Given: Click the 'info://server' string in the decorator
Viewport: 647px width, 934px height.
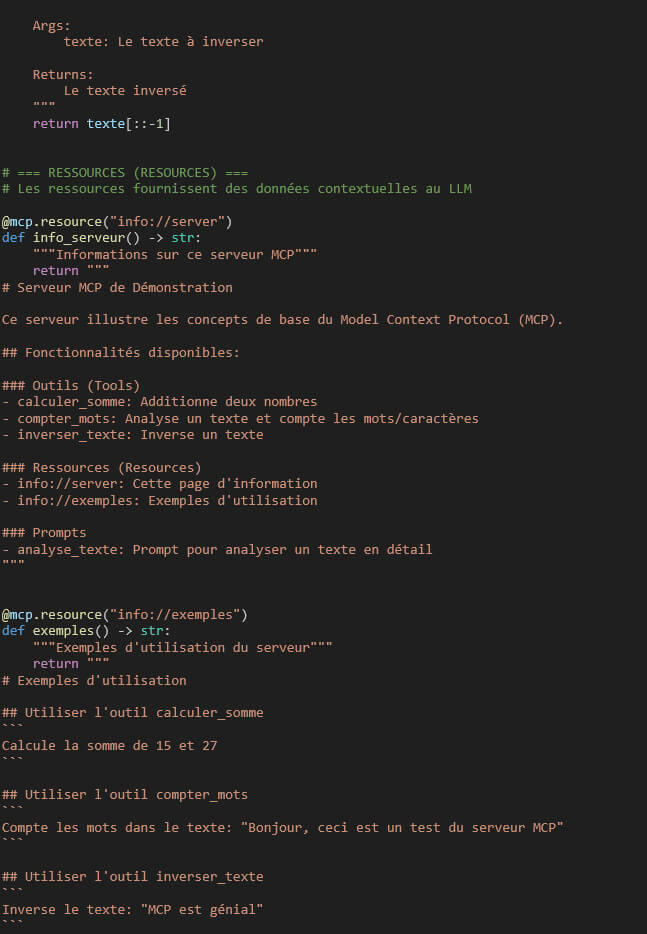Looking at the screenshot, I should [172, 221].
